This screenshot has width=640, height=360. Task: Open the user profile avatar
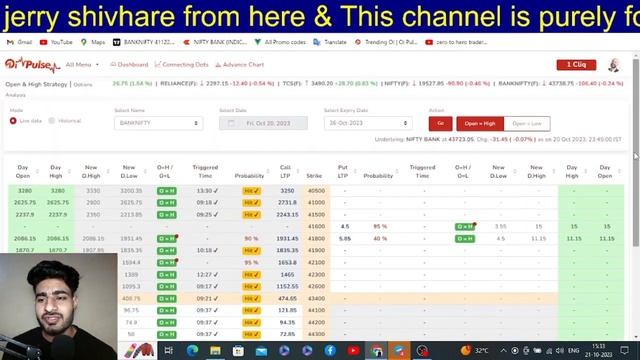pyautogui.click(x=613, y=65)
